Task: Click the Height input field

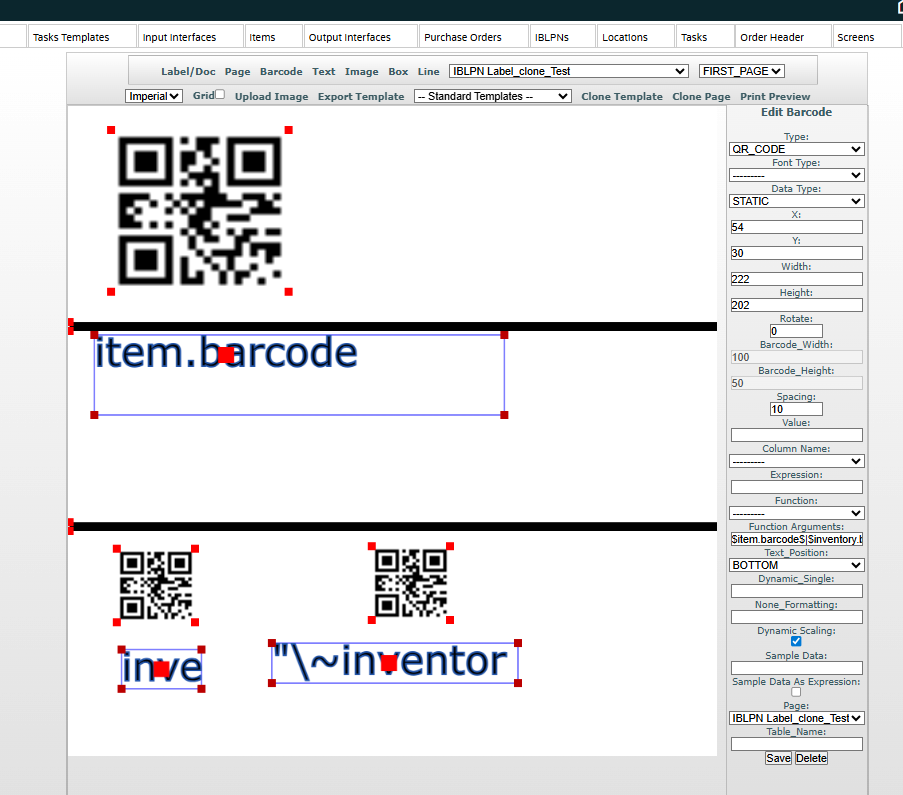Action: click(796, 305)
